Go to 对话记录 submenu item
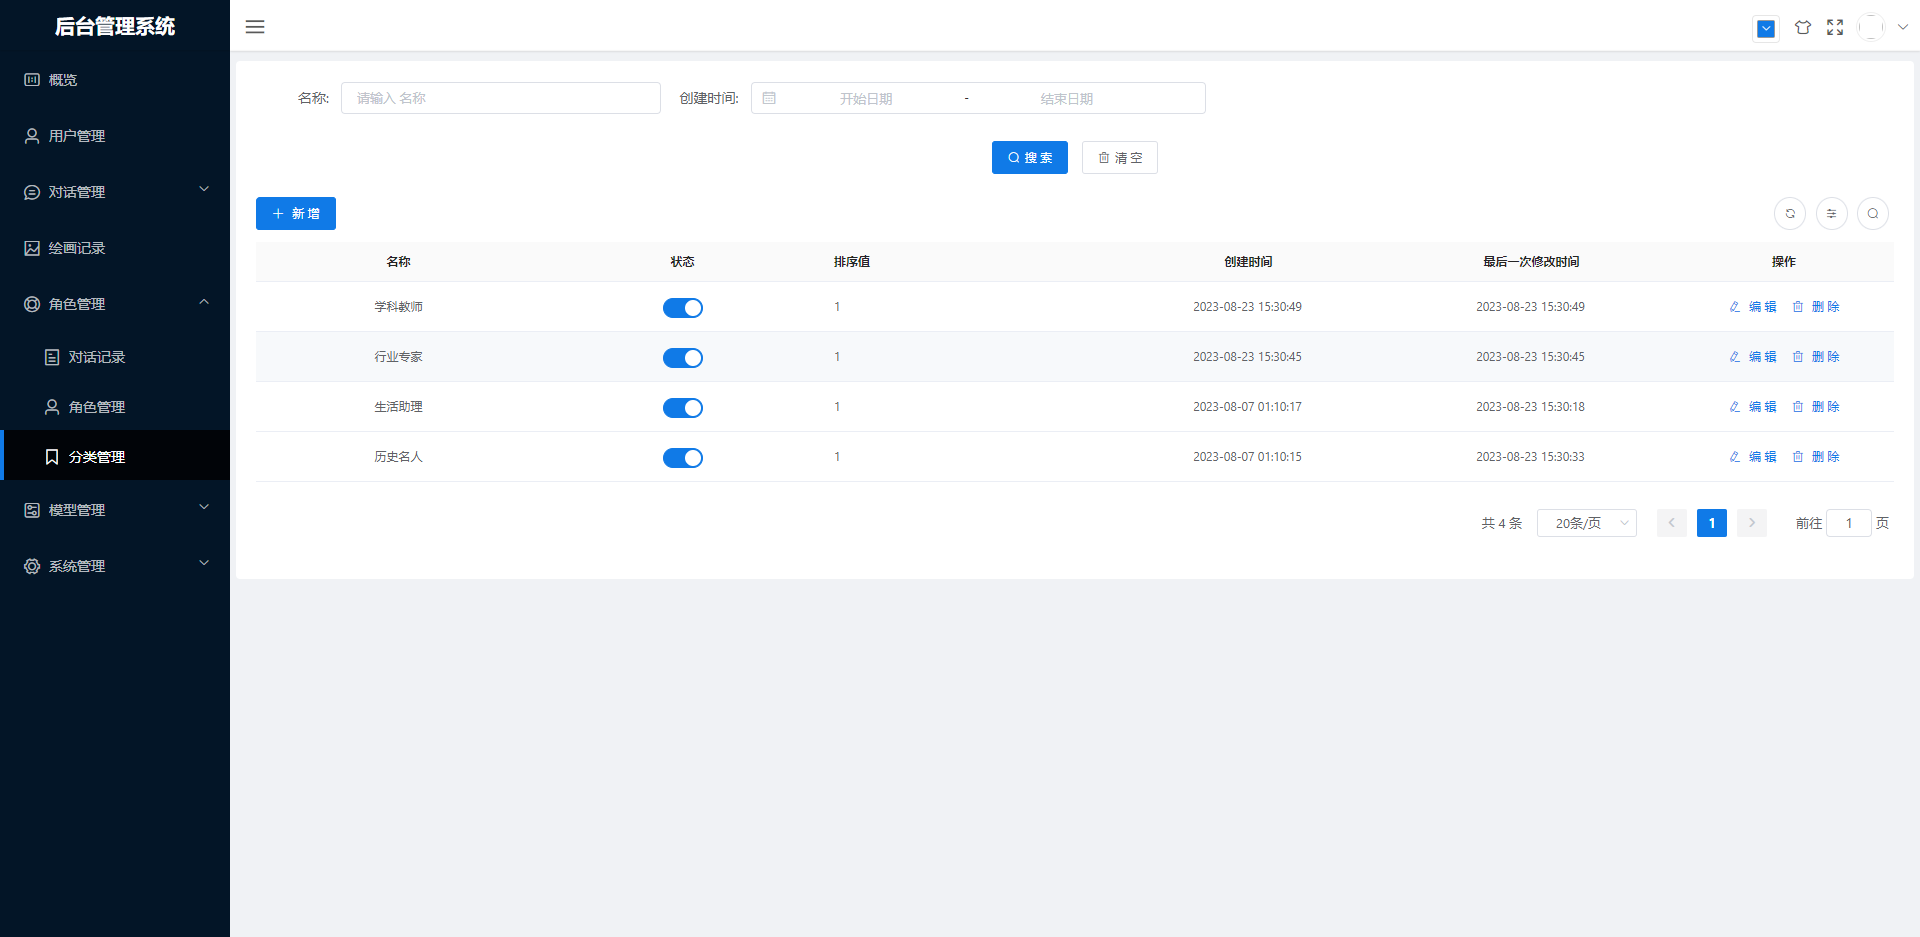The image size is (1920, 937). point(96,357)
